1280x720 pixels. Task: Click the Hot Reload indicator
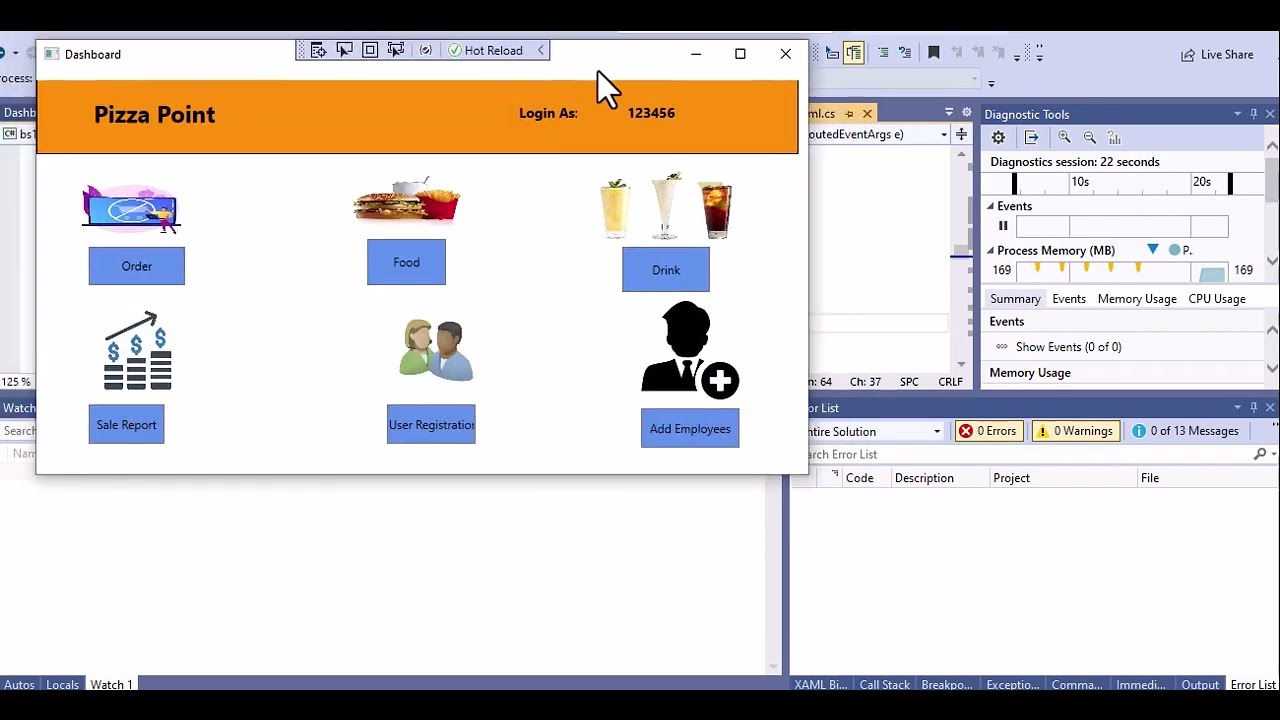485,50
